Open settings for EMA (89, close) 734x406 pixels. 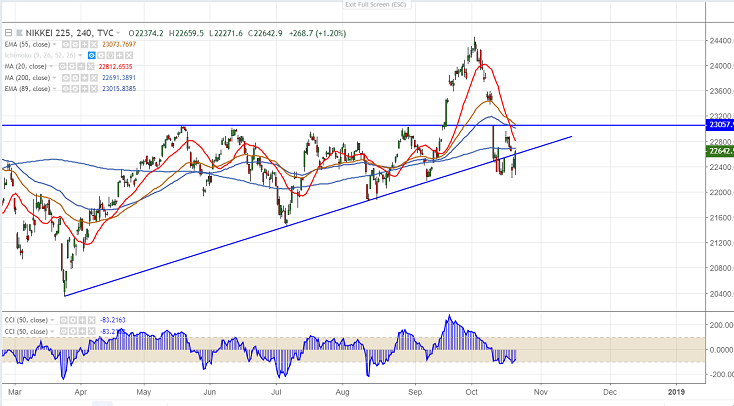tap(75, 89)
